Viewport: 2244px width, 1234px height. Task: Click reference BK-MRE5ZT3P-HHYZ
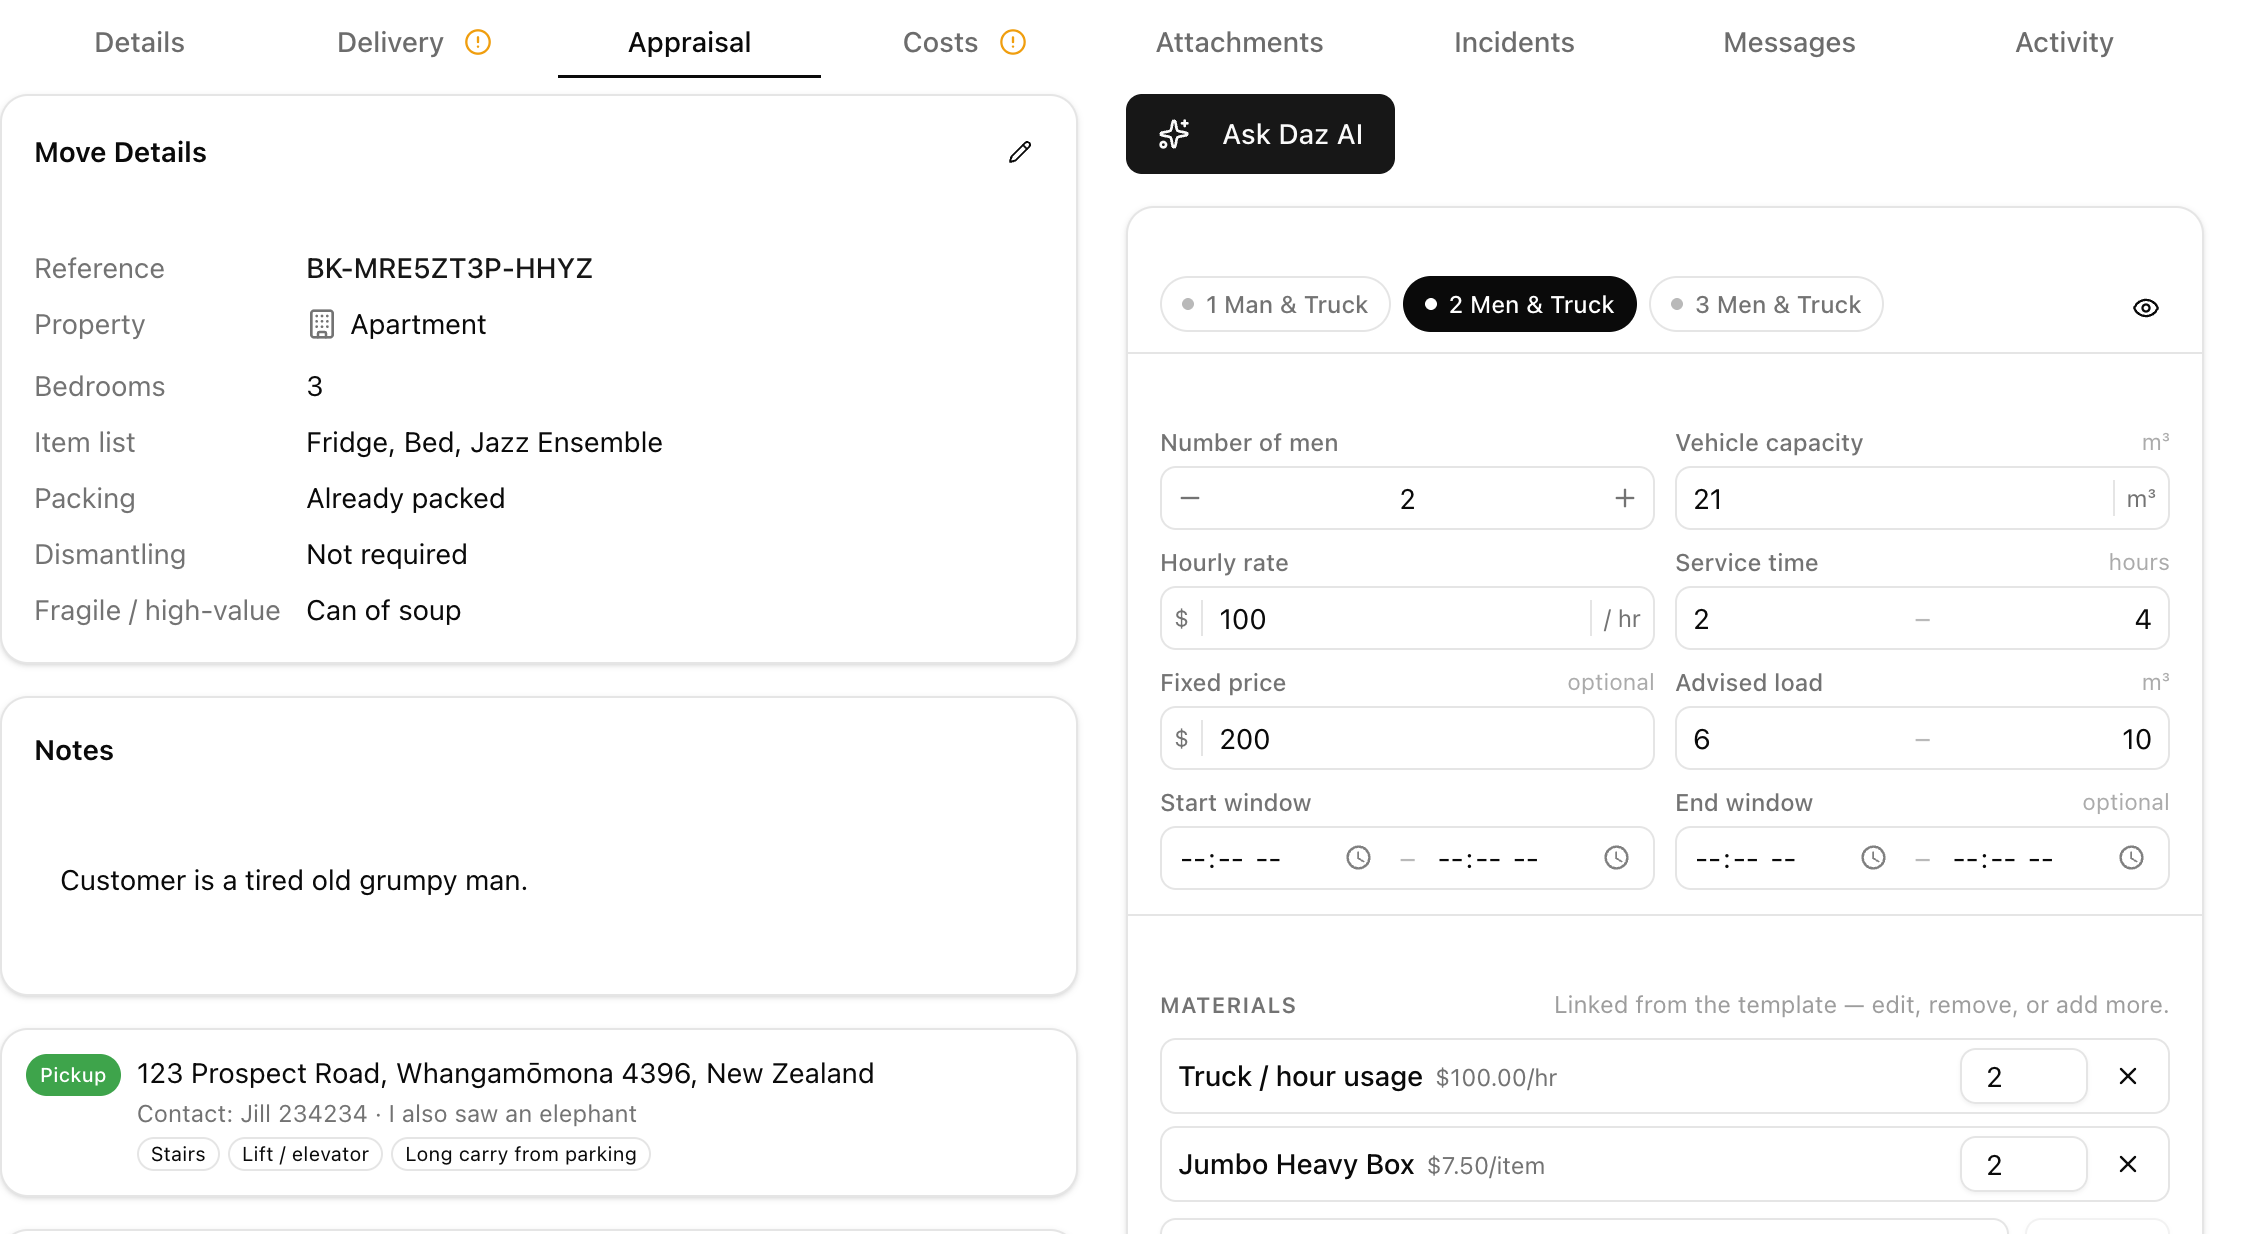click(x=449, y=268)
